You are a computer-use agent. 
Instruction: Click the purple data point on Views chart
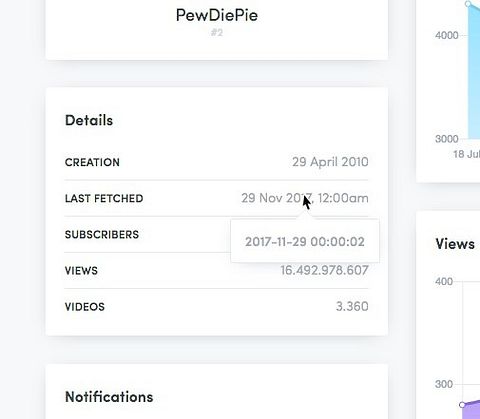coord(462,405)
